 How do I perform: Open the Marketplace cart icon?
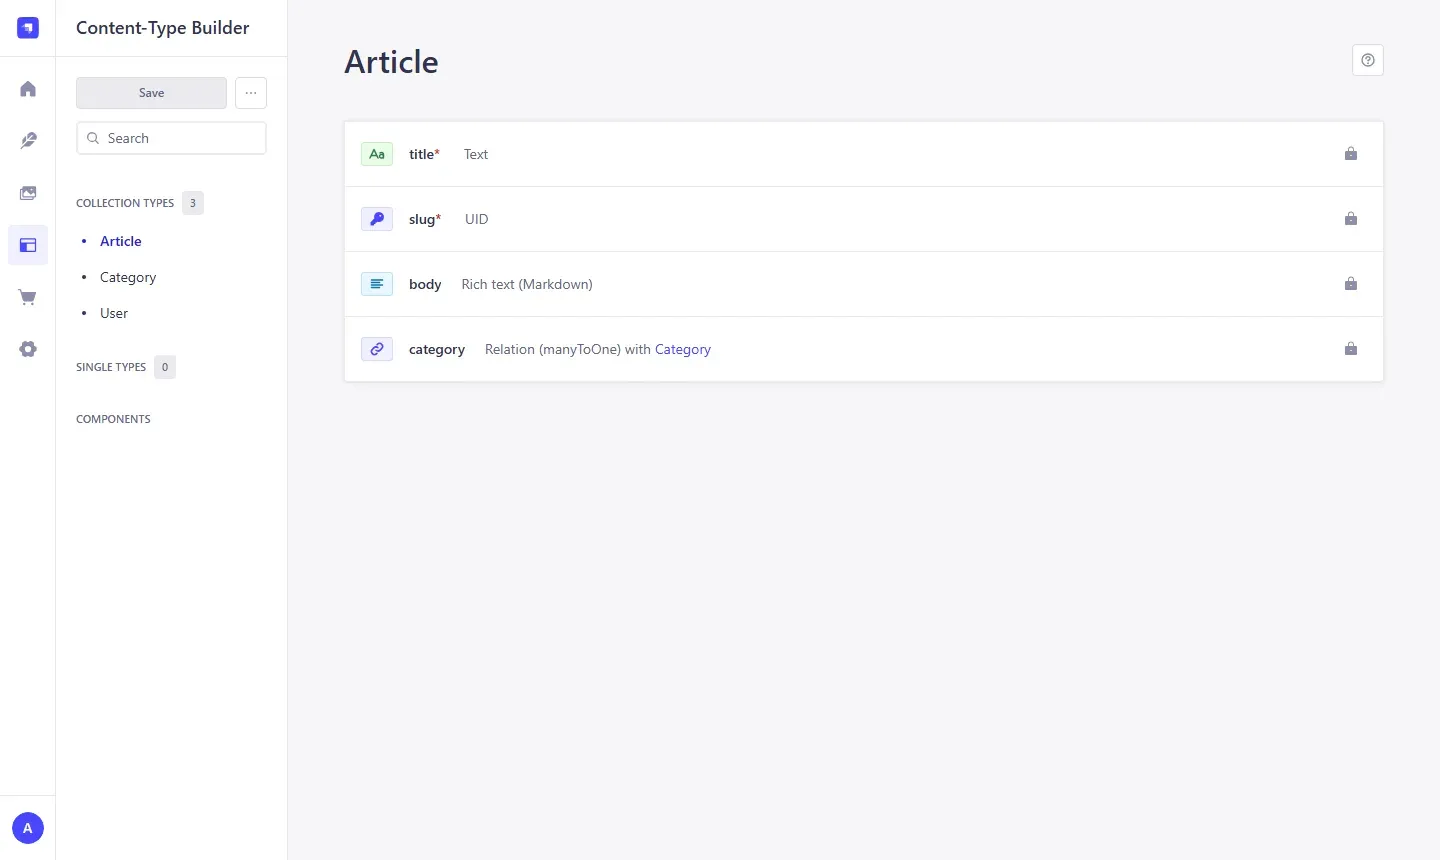pyautogui.click(x=28, y=297)
